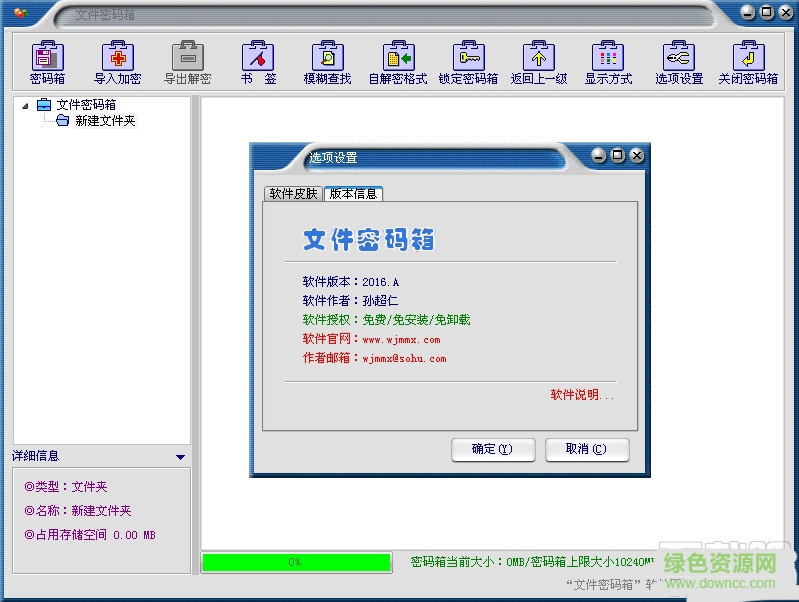Maximize the main 文件密码箱 window

tap(766, 12)
